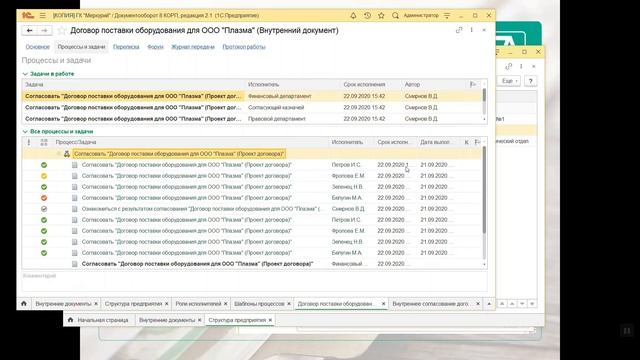Click the Комментарий input field

point(254,281)
